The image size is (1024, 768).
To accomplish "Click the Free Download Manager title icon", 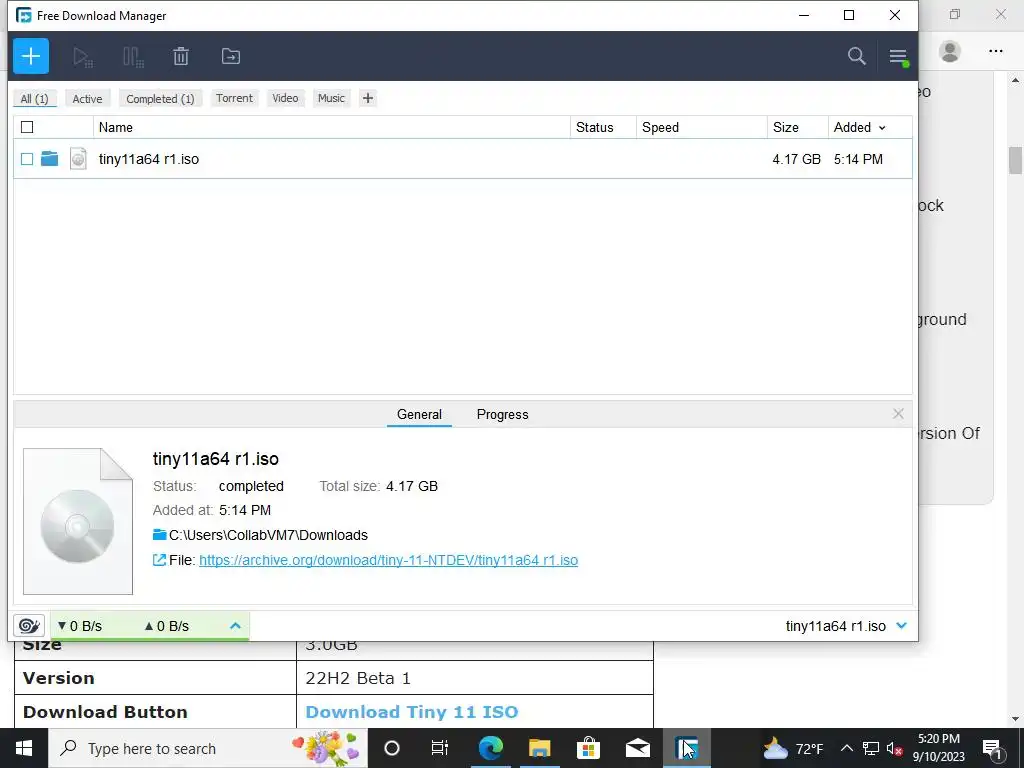I will [x=24, y=15].
